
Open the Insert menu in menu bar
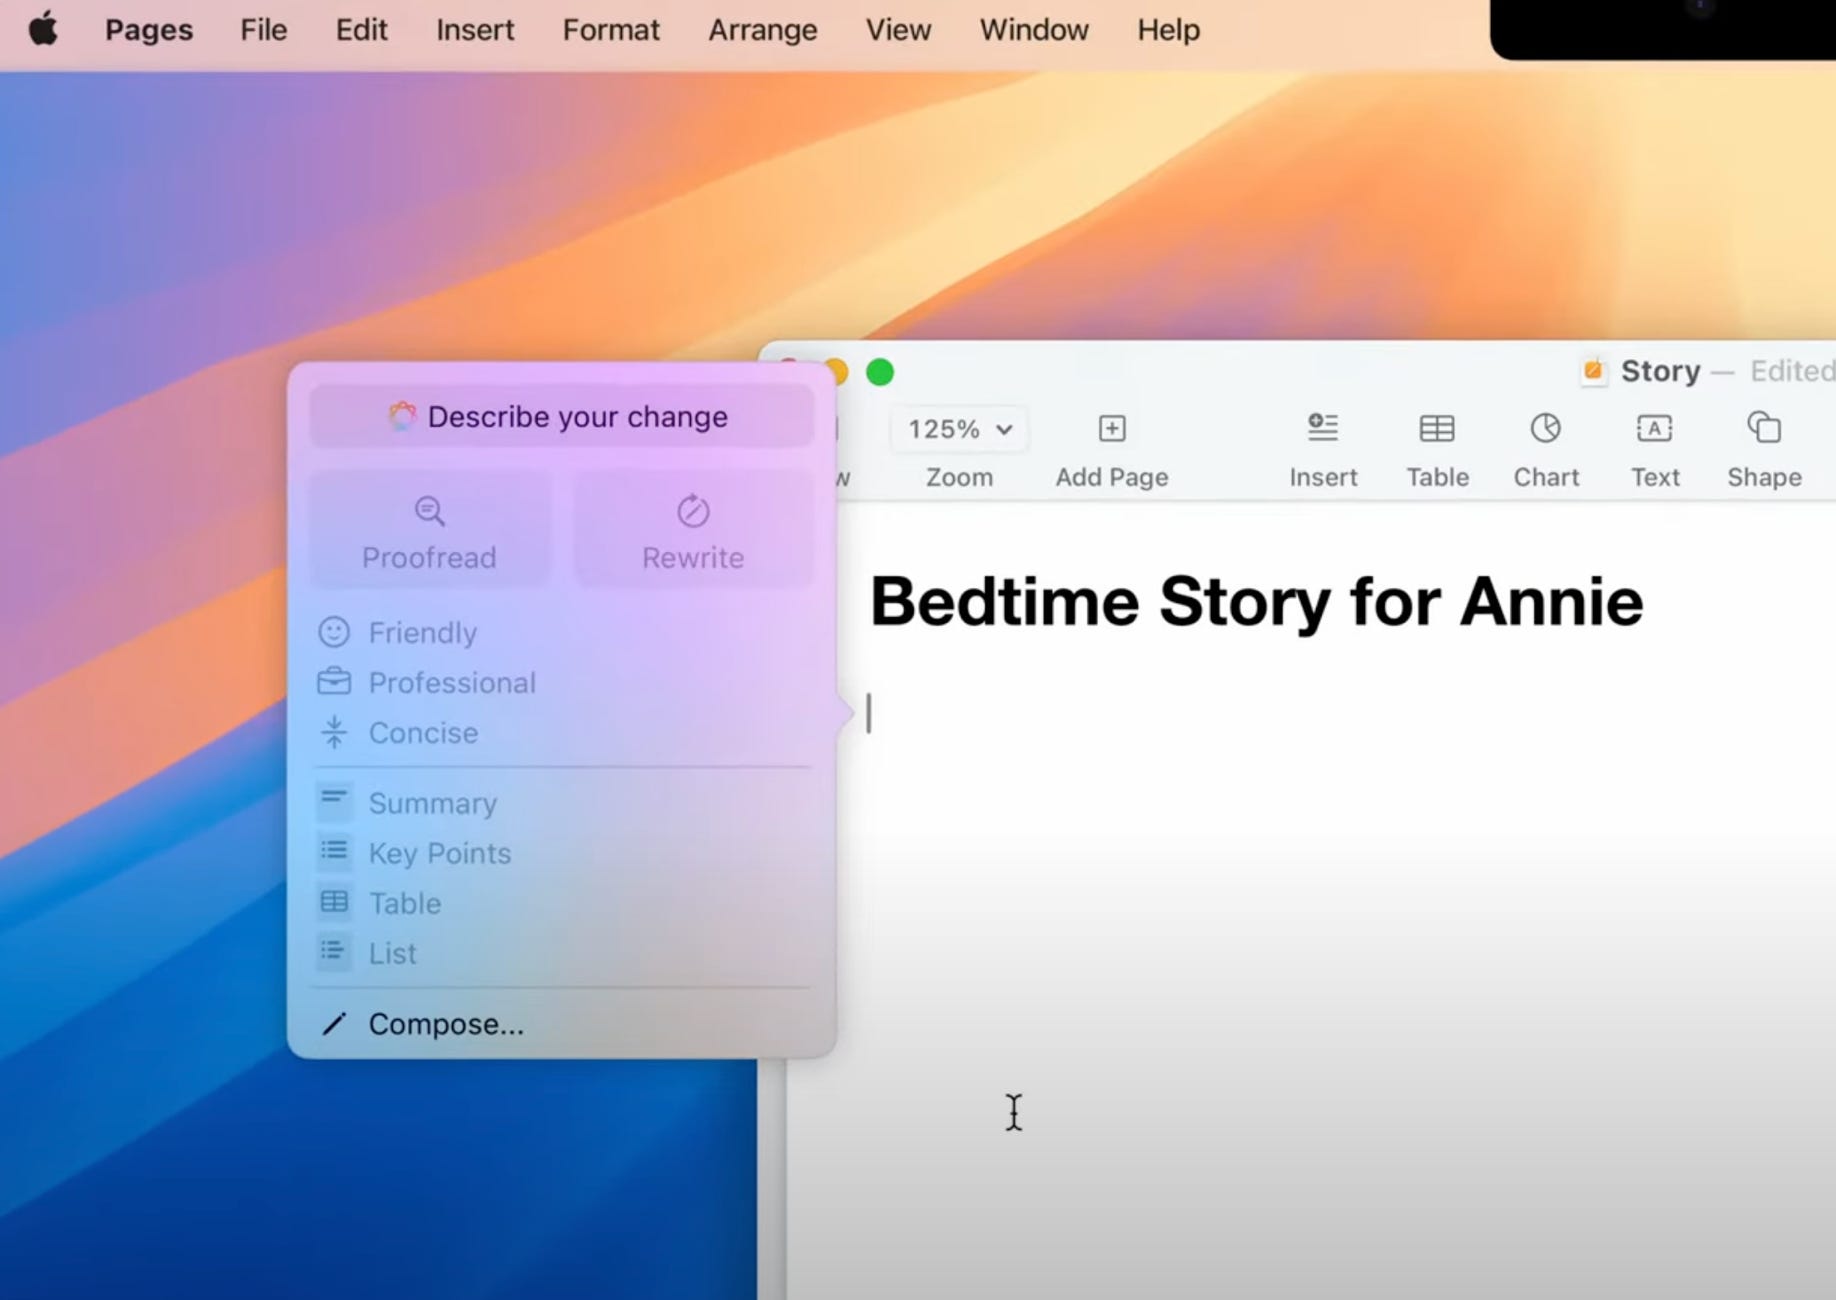pyautogui.click(x=475, y=30)
